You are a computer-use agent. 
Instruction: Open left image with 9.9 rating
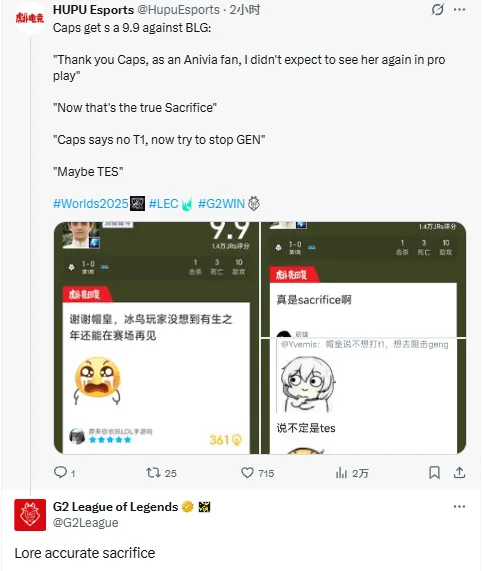click(157, 338)
